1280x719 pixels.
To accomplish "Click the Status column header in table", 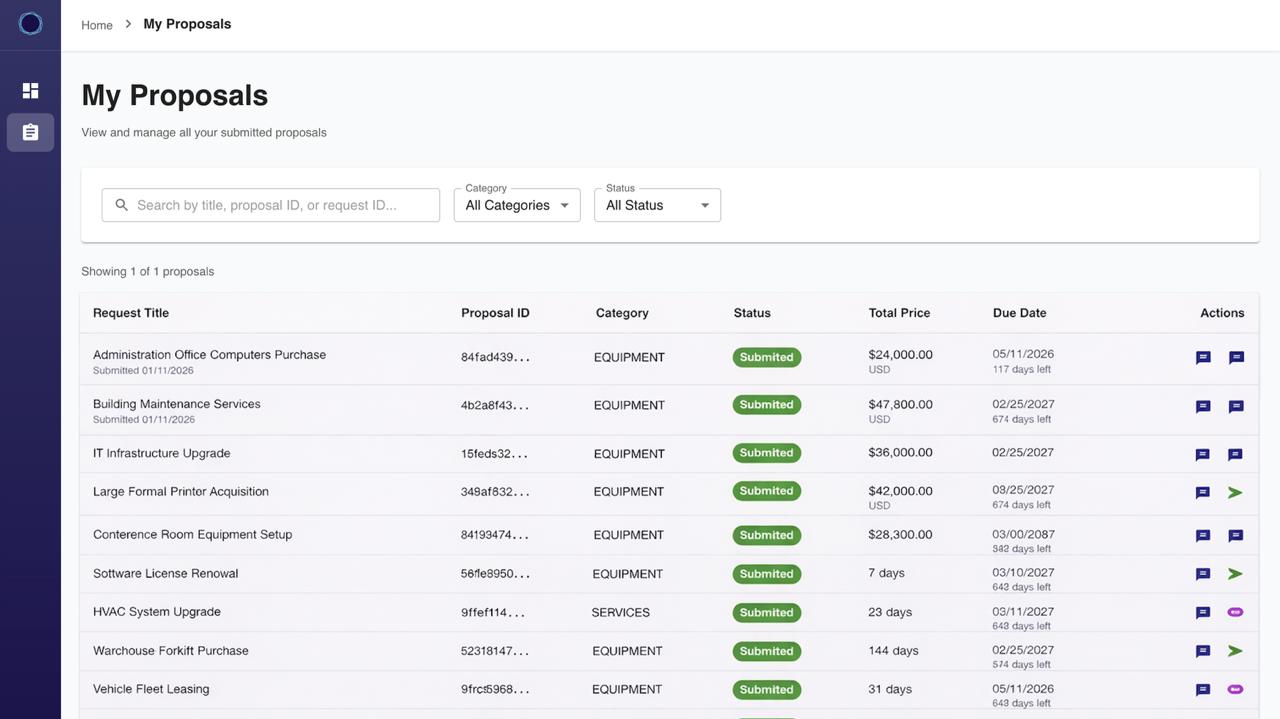I will [752, 313].
